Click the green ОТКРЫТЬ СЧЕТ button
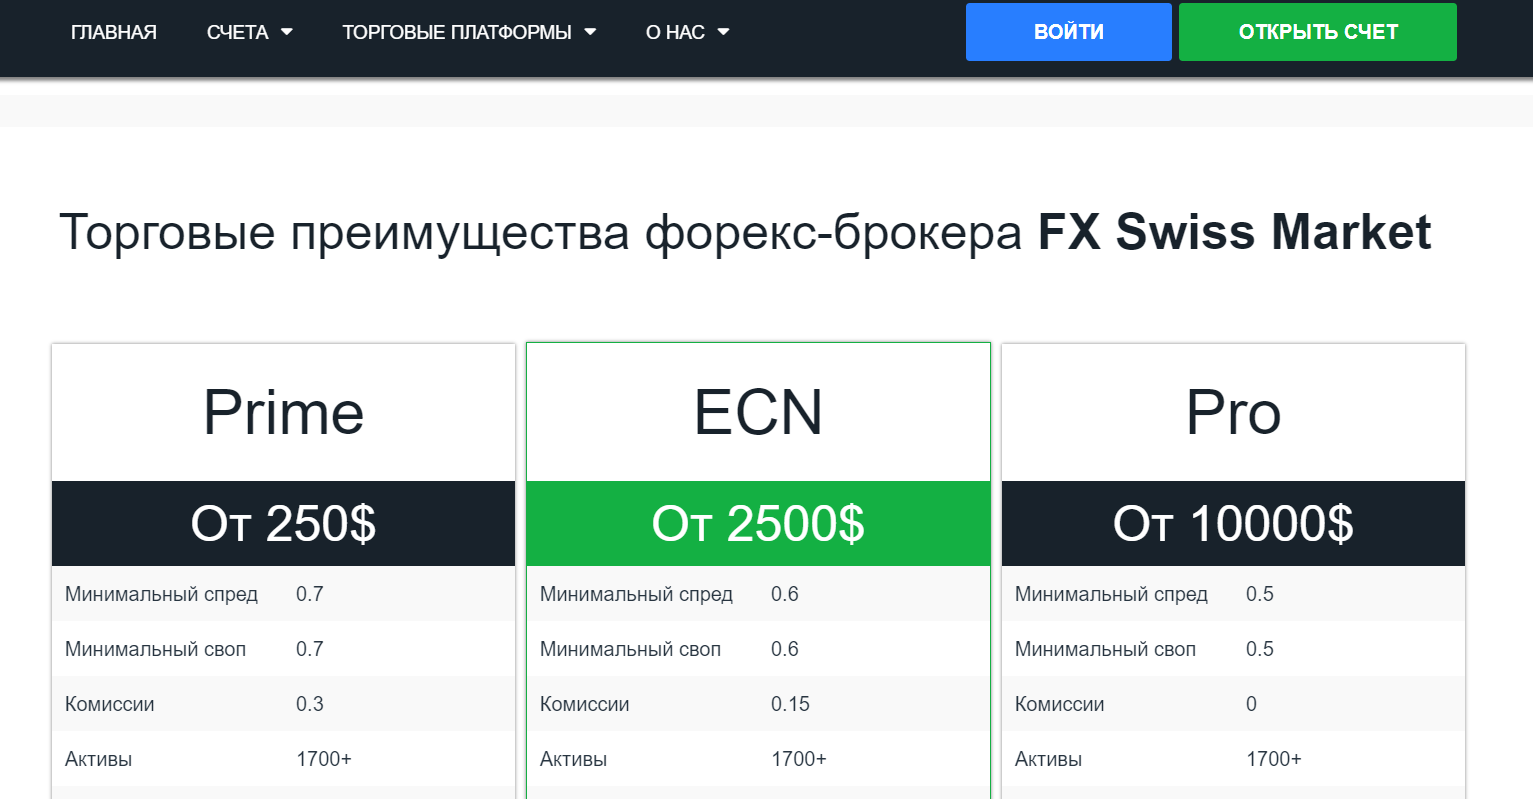 [1318, 32]
